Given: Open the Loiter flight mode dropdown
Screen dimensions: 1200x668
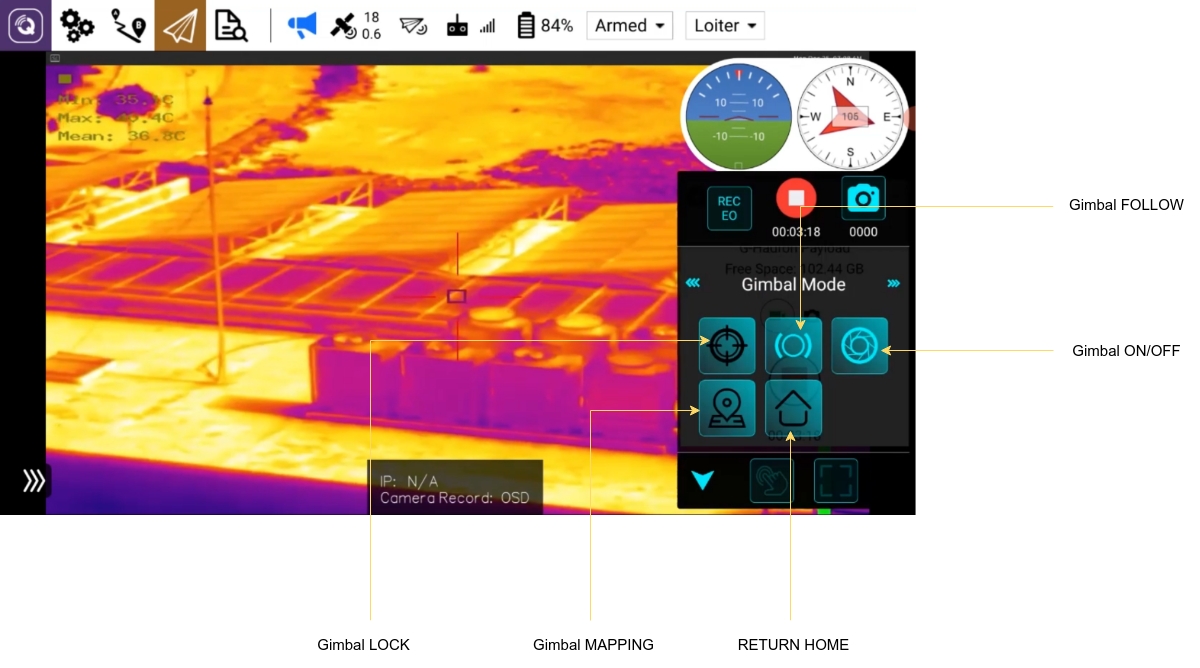Looking at the screenshot, I should click(724, 26).
